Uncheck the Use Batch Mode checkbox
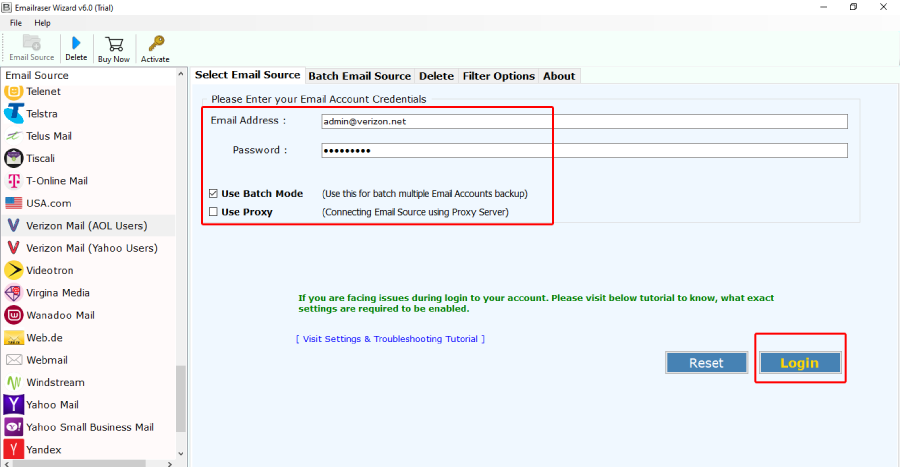This screenshot has width=900, height=467. (214, 193)
